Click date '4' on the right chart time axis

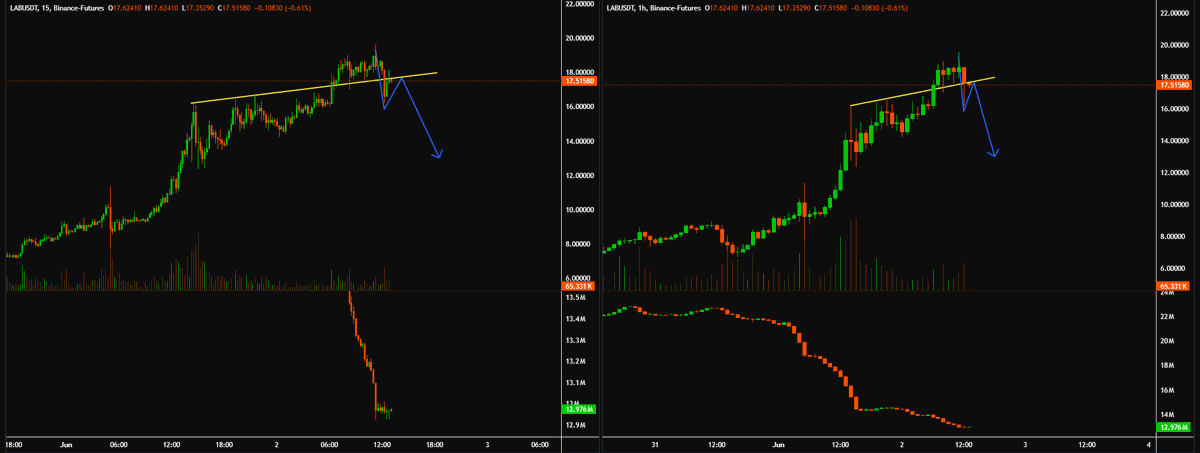click(1148, 443)
